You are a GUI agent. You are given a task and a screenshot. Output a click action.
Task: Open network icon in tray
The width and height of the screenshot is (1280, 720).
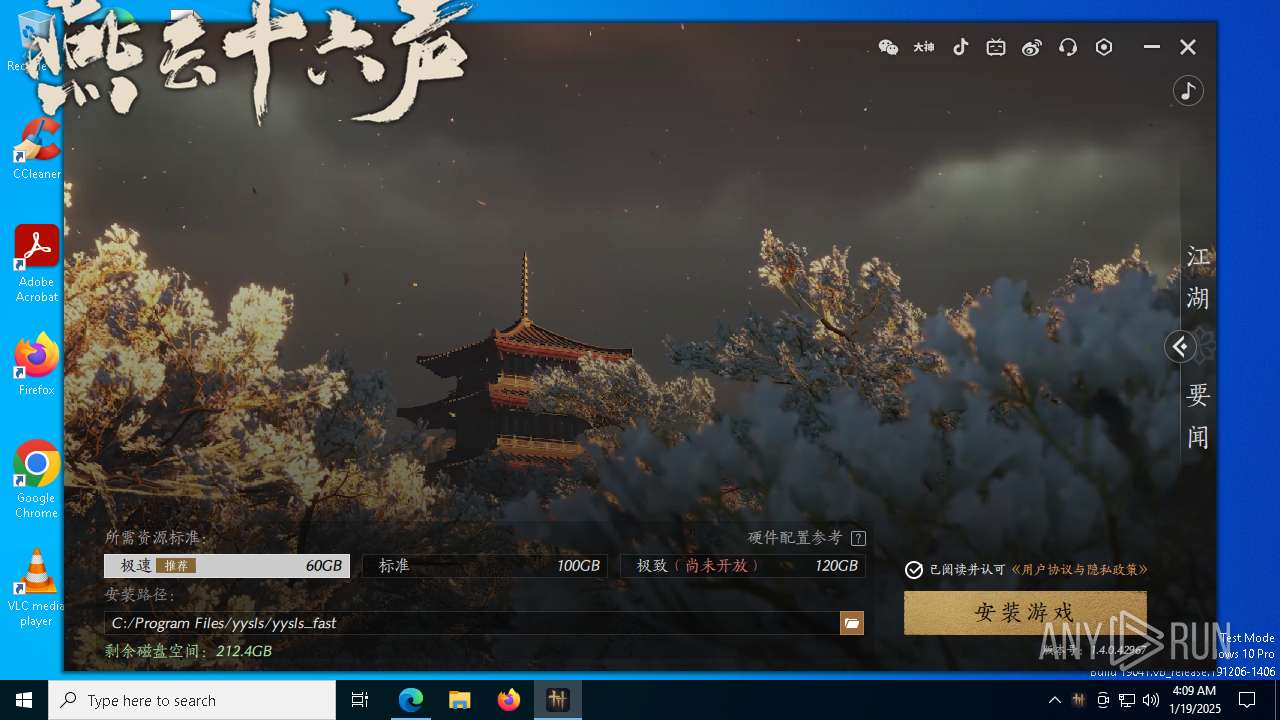1127,700
